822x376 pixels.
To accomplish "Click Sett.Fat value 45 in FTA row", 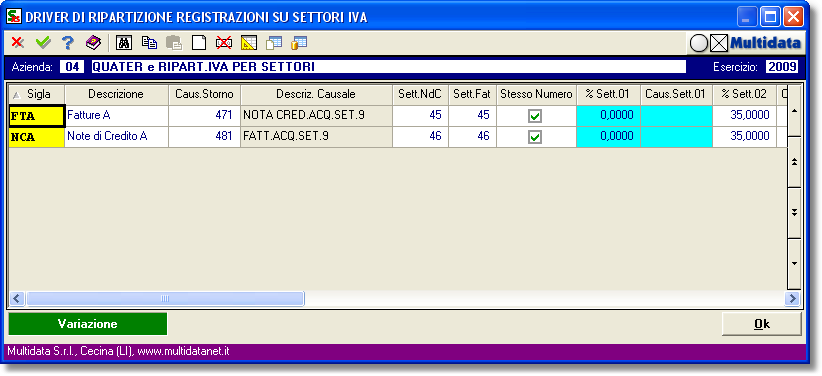I will (x=472, y=116).
